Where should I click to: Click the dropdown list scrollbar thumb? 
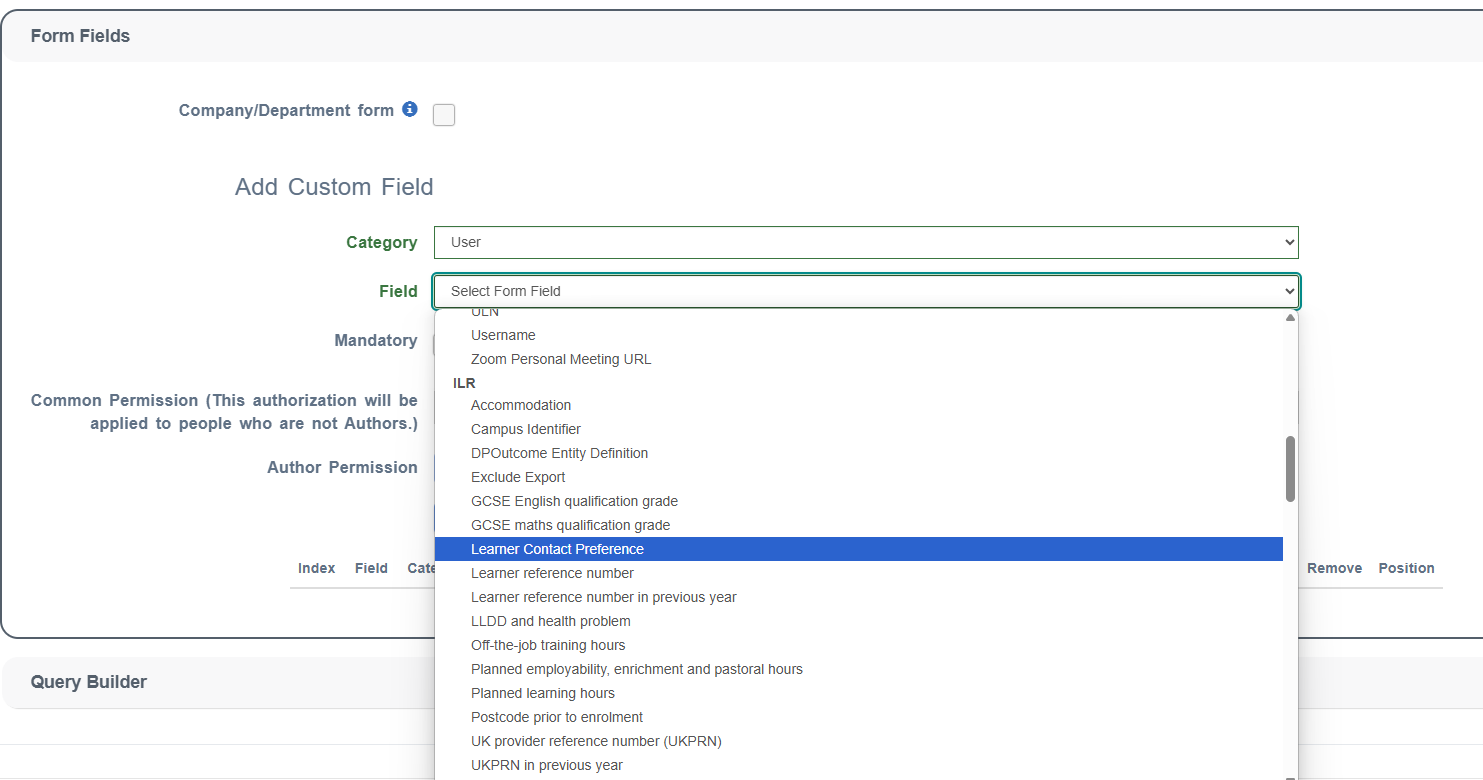[1290, 469]
